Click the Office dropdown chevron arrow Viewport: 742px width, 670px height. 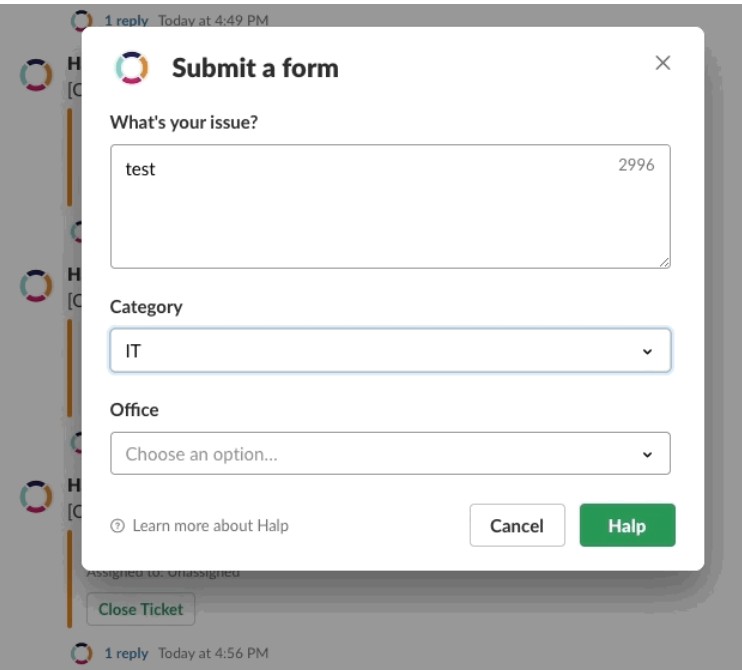pyautogui.click(x=647, y=455)
